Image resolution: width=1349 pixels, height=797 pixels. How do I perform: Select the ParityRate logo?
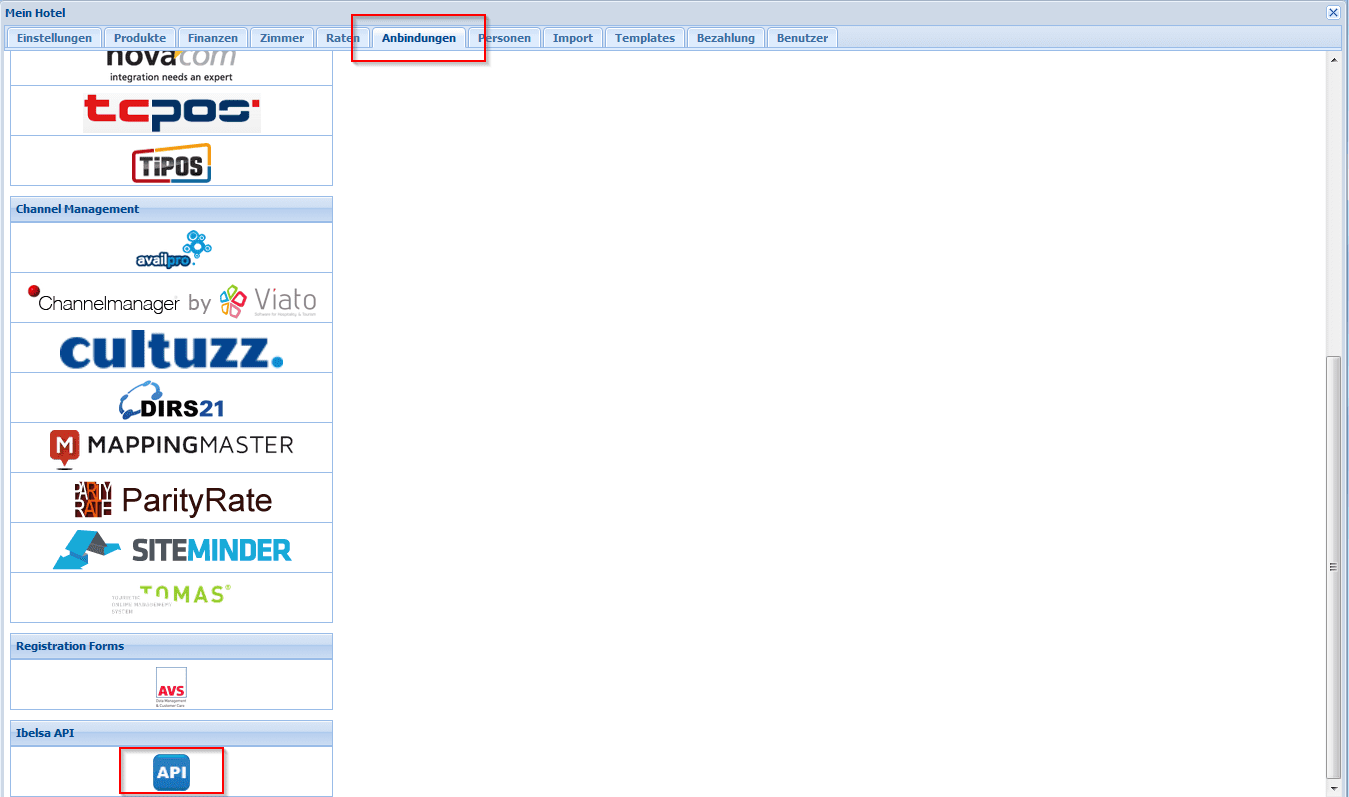(171, 499)
